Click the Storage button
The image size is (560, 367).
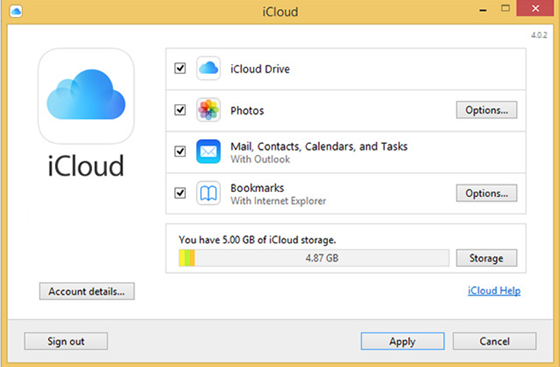tap(486, 258)
